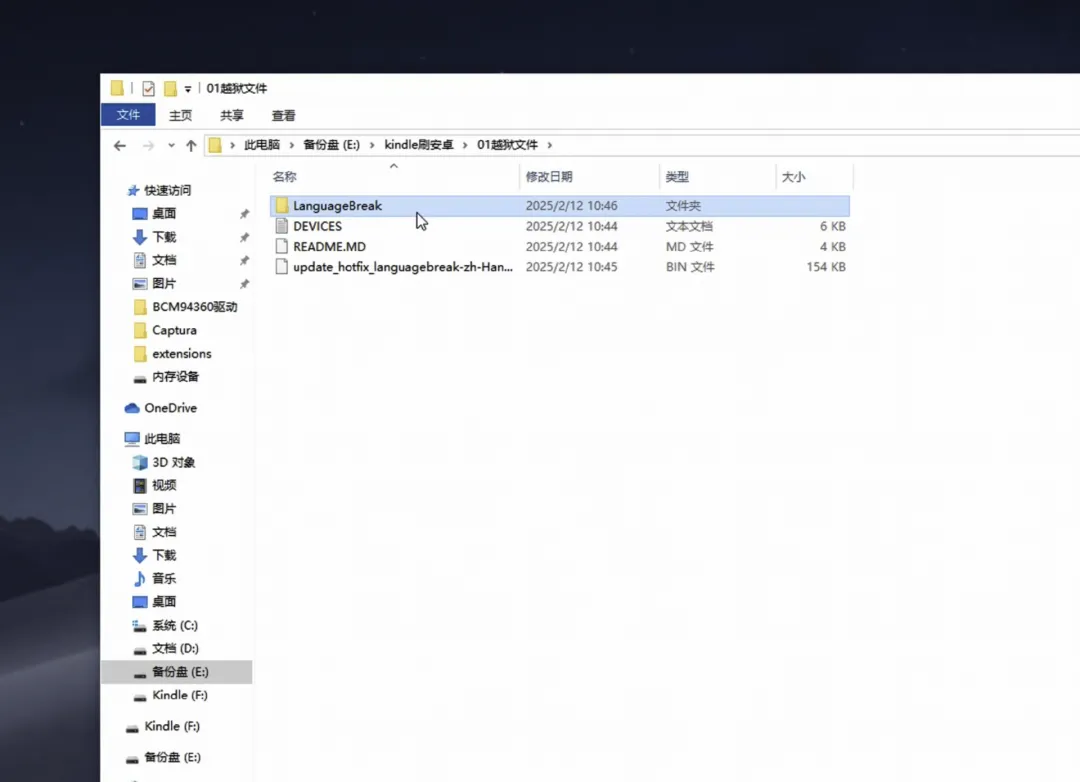Open 视频 under 此电脑
The image size is (1080, 782).
click(164, 485)
